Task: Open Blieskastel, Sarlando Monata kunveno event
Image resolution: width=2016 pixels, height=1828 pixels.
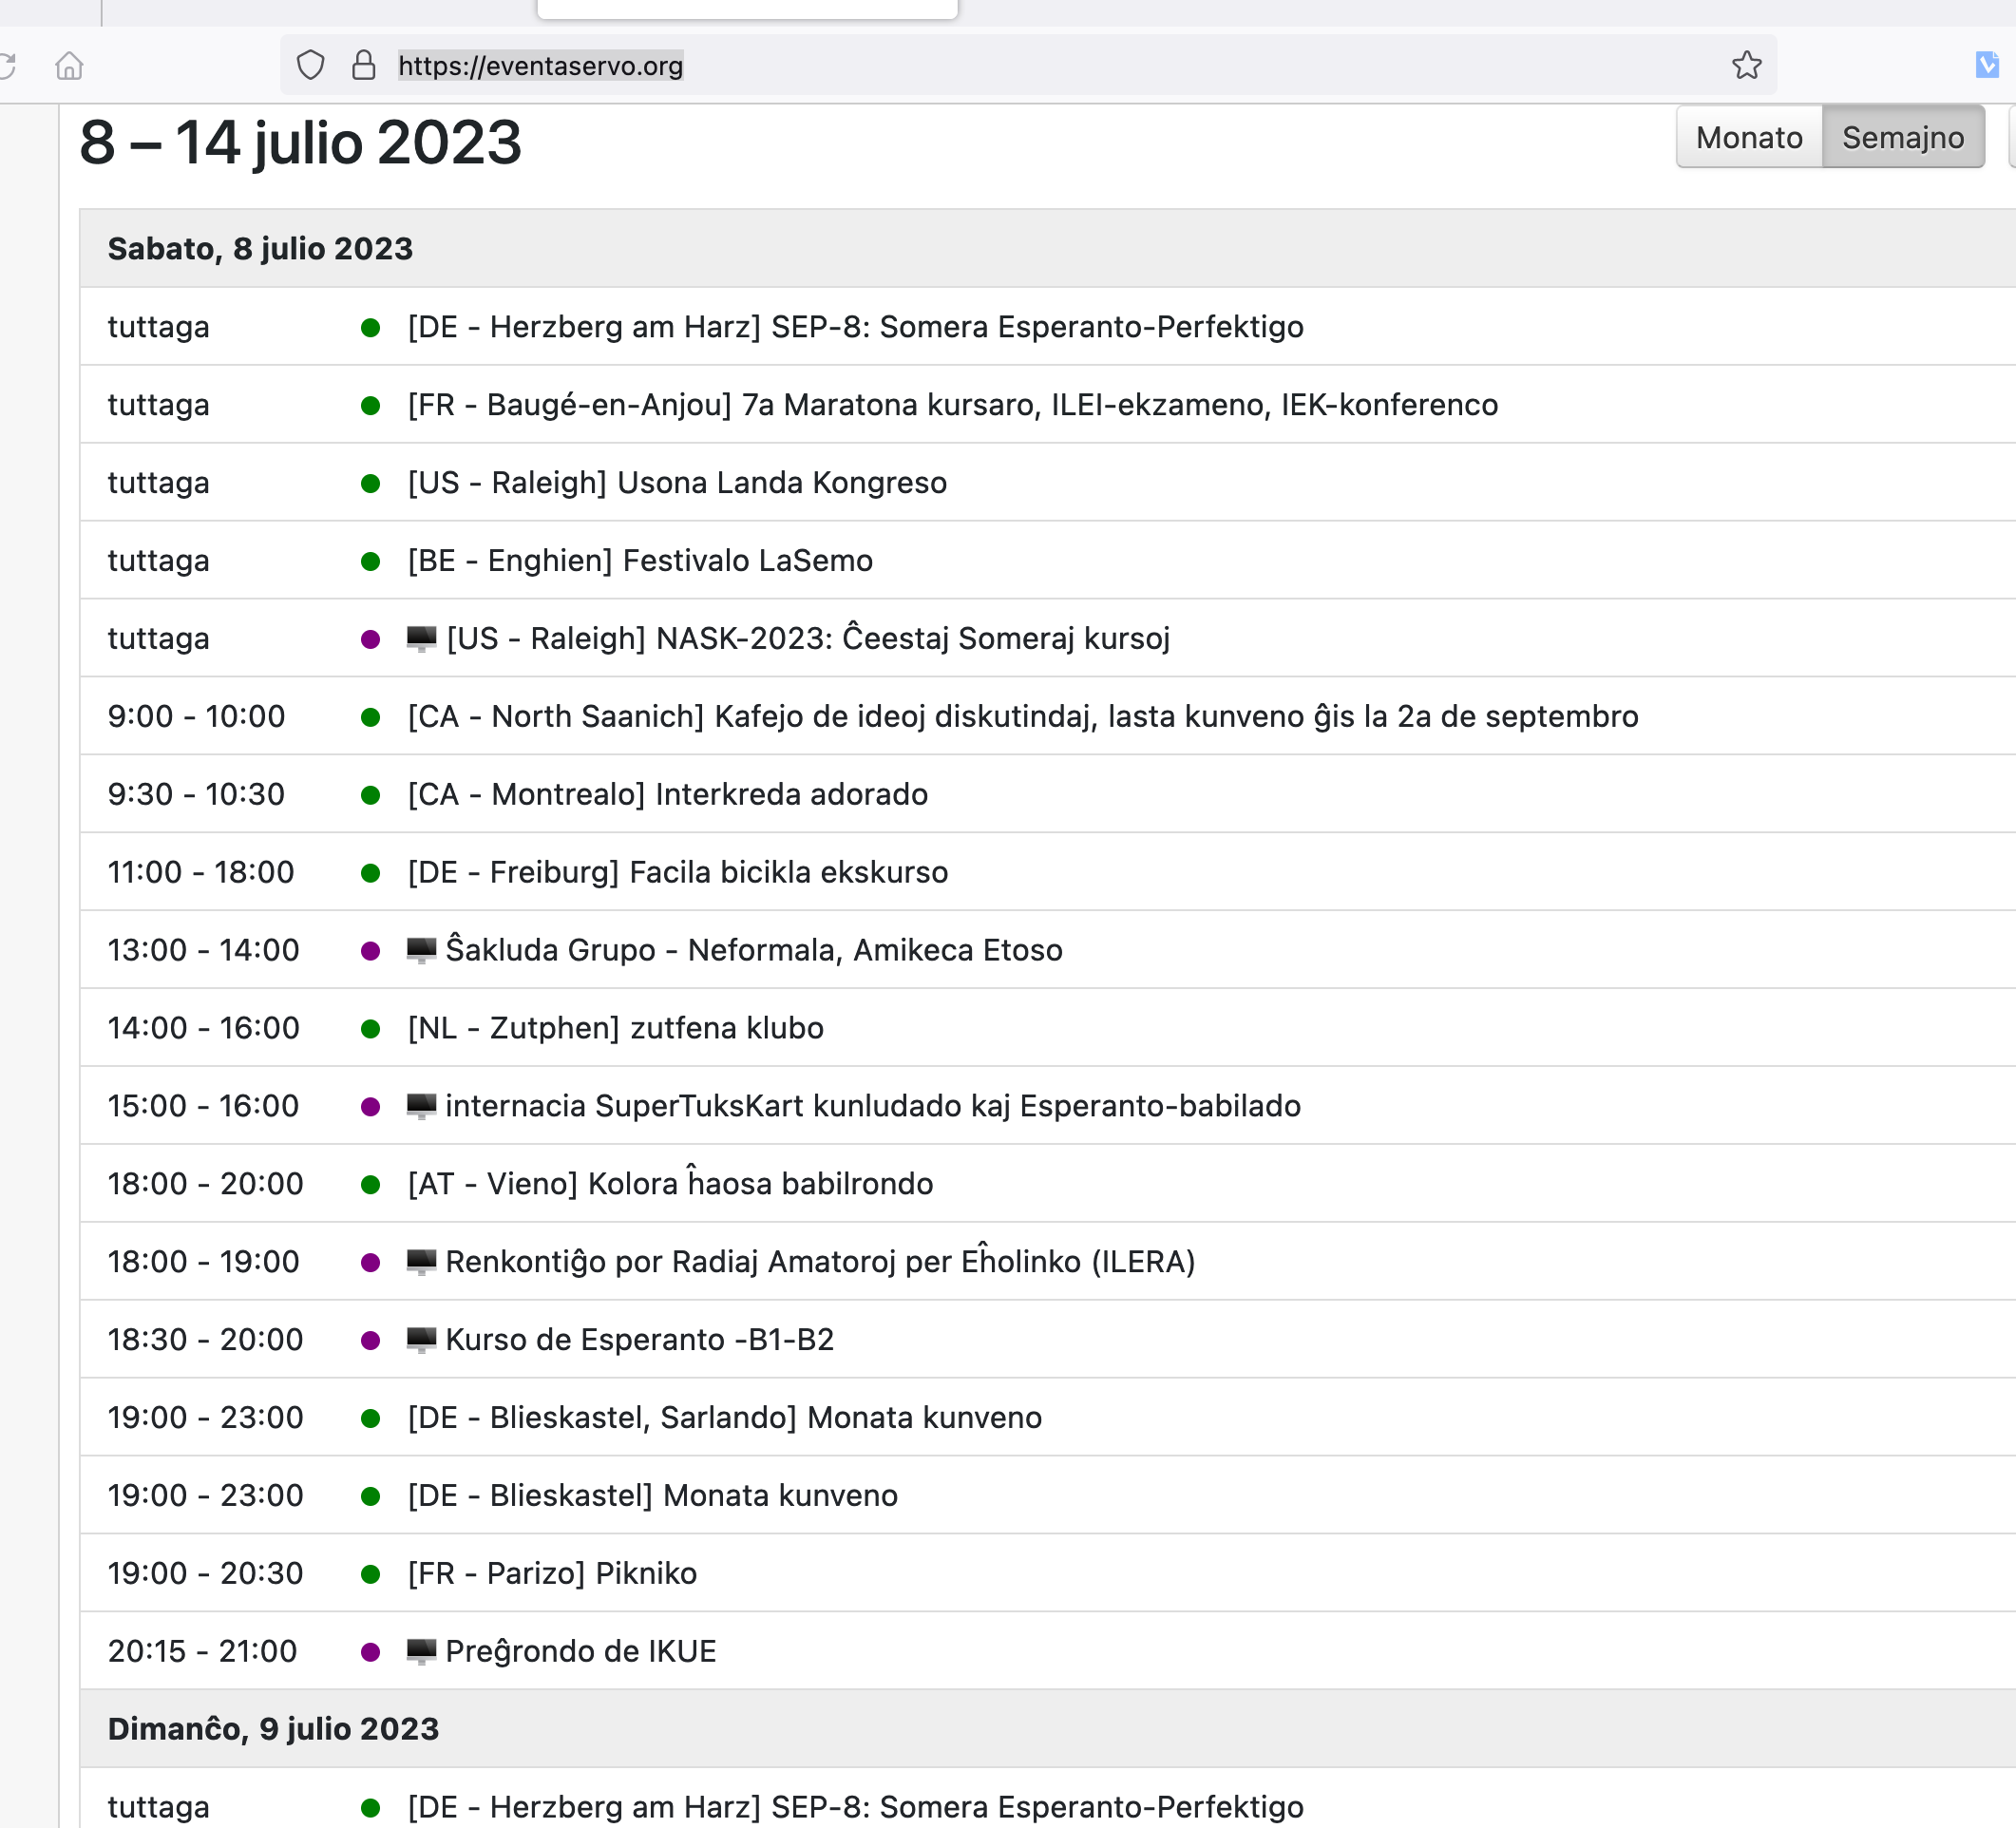Action: click(724, 1418)
